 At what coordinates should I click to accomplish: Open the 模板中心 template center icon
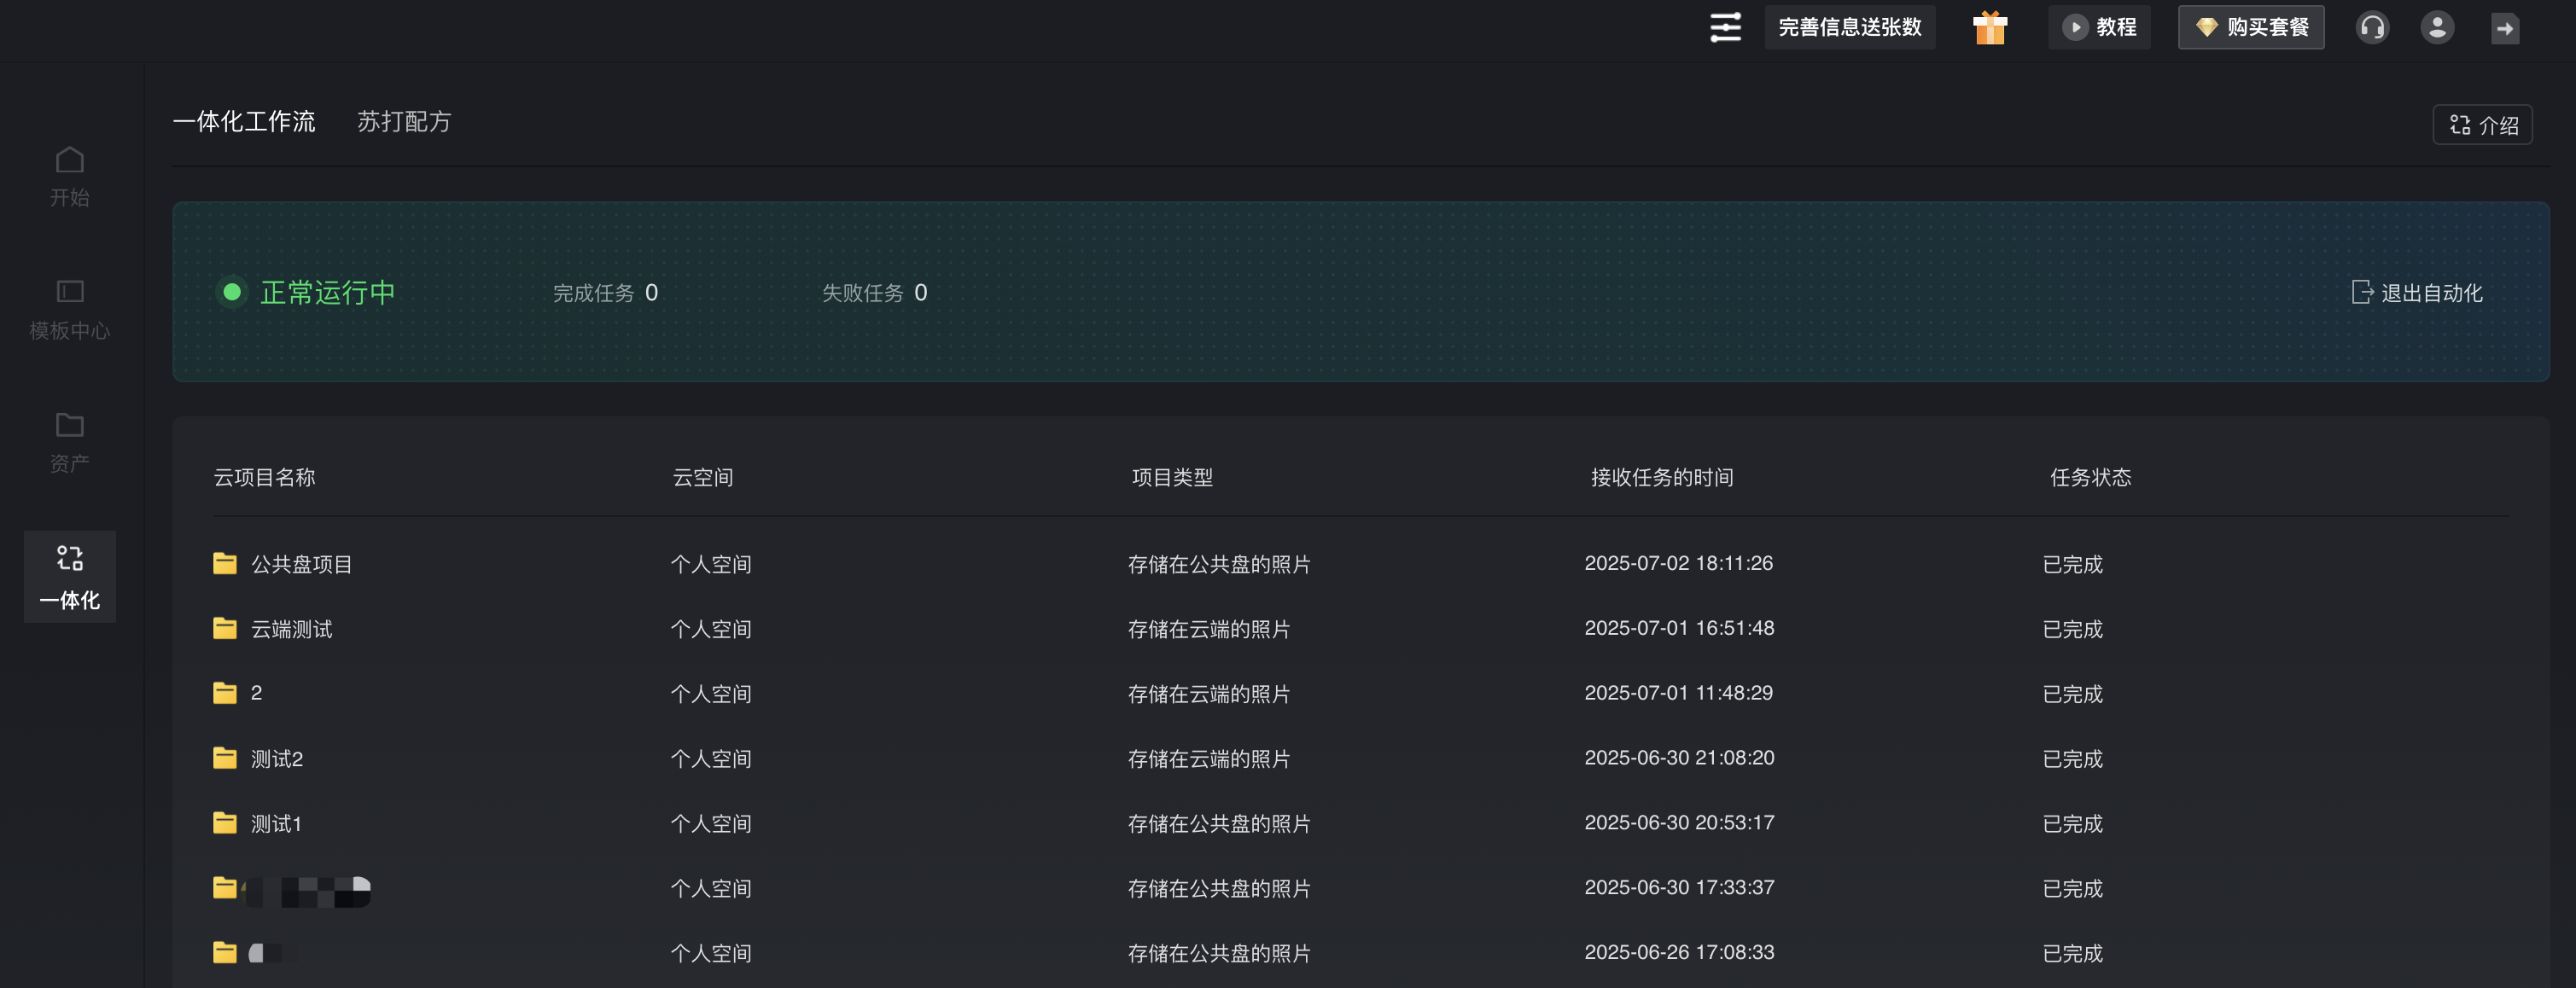pyautogui.click(x=69, y=308)
